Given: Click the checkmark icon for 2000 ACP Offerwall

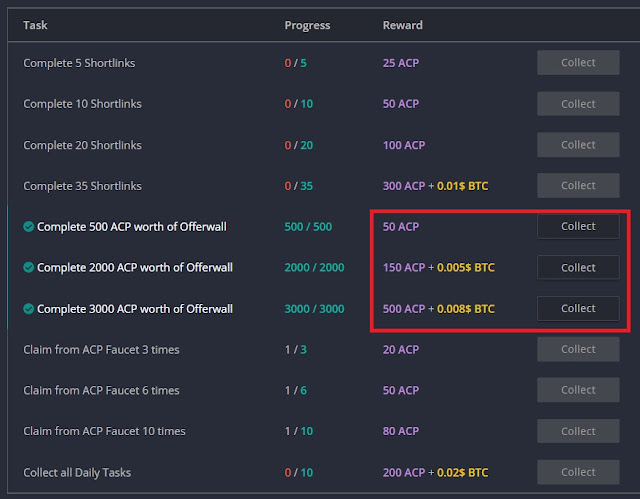Looking at the screenshot, I should click(x=29, y=268).
